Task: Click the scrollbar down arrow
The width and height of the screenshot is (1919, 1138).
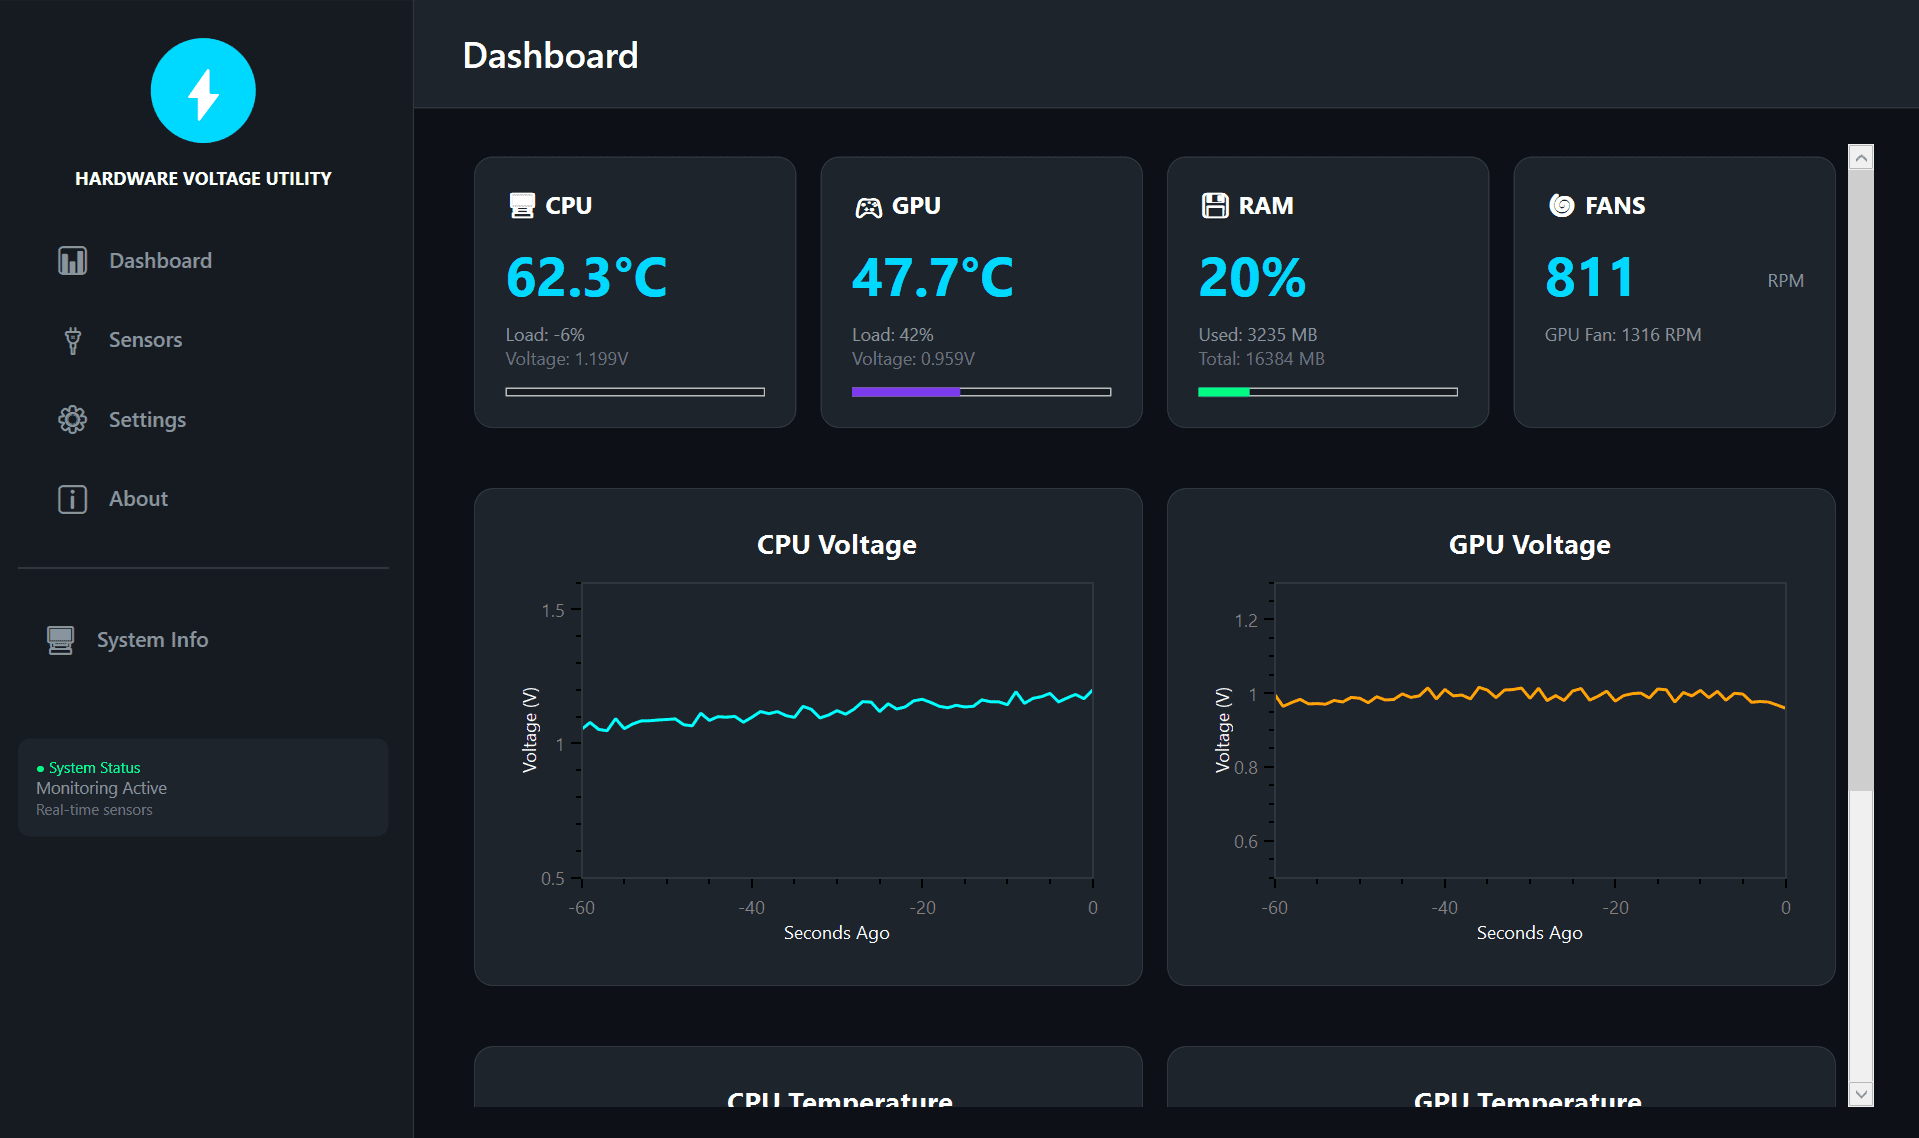Action: point(1861,1094)
